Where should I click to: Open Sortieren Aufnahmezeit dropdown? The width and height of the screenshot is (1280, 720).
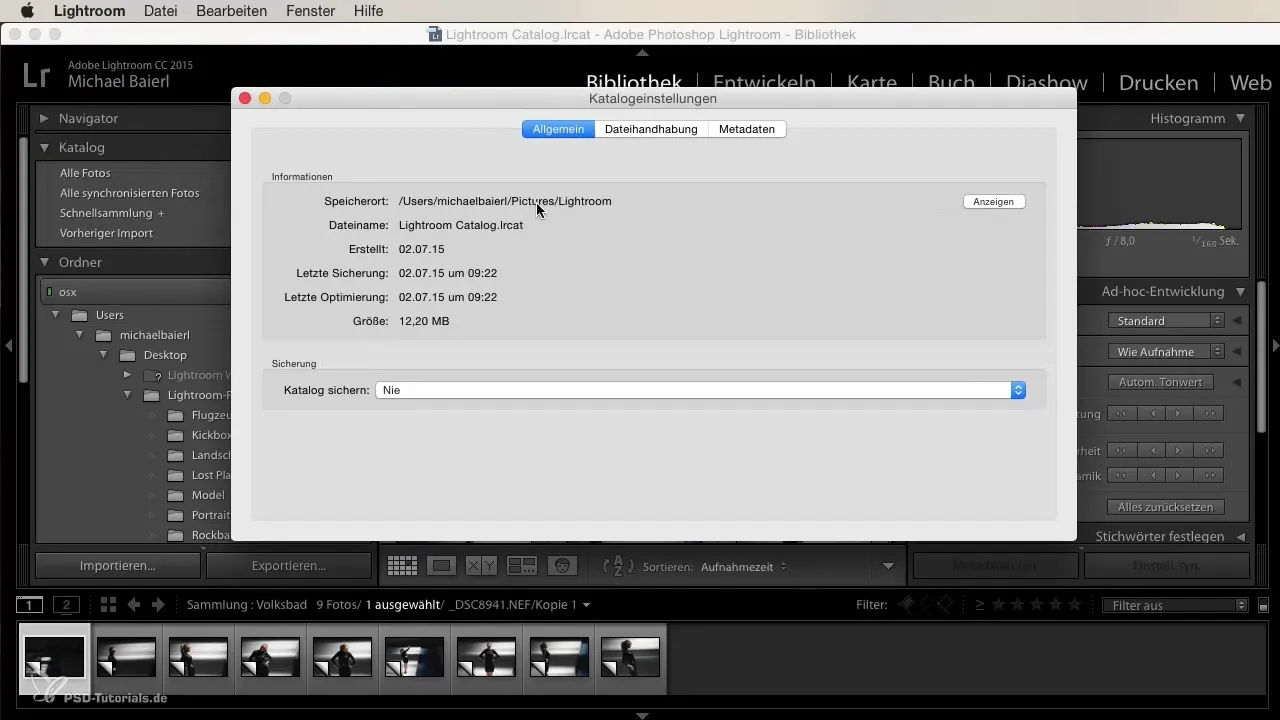(743, 566)
